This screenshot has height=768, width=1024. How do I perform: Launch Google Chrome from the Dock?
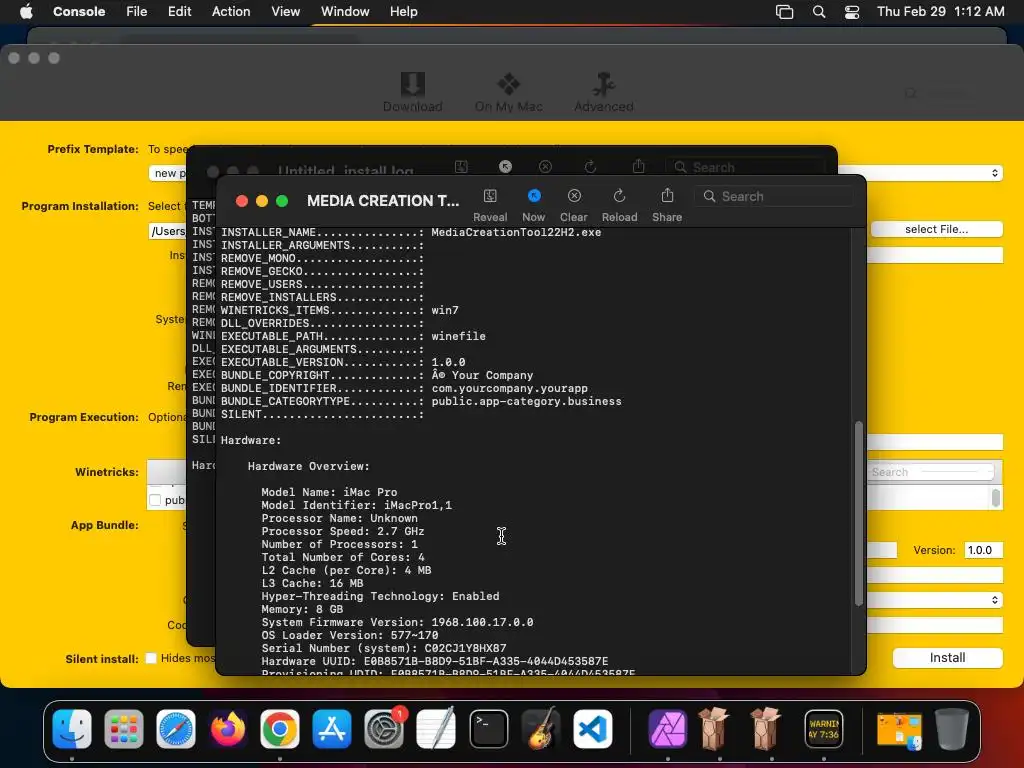pos(280,729)
